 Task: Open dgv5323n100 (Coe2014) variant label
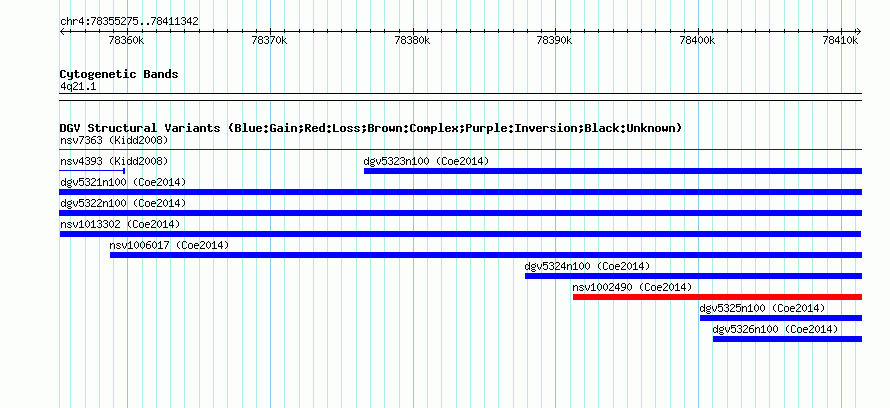pyautogui.click(x=426, y=161)
